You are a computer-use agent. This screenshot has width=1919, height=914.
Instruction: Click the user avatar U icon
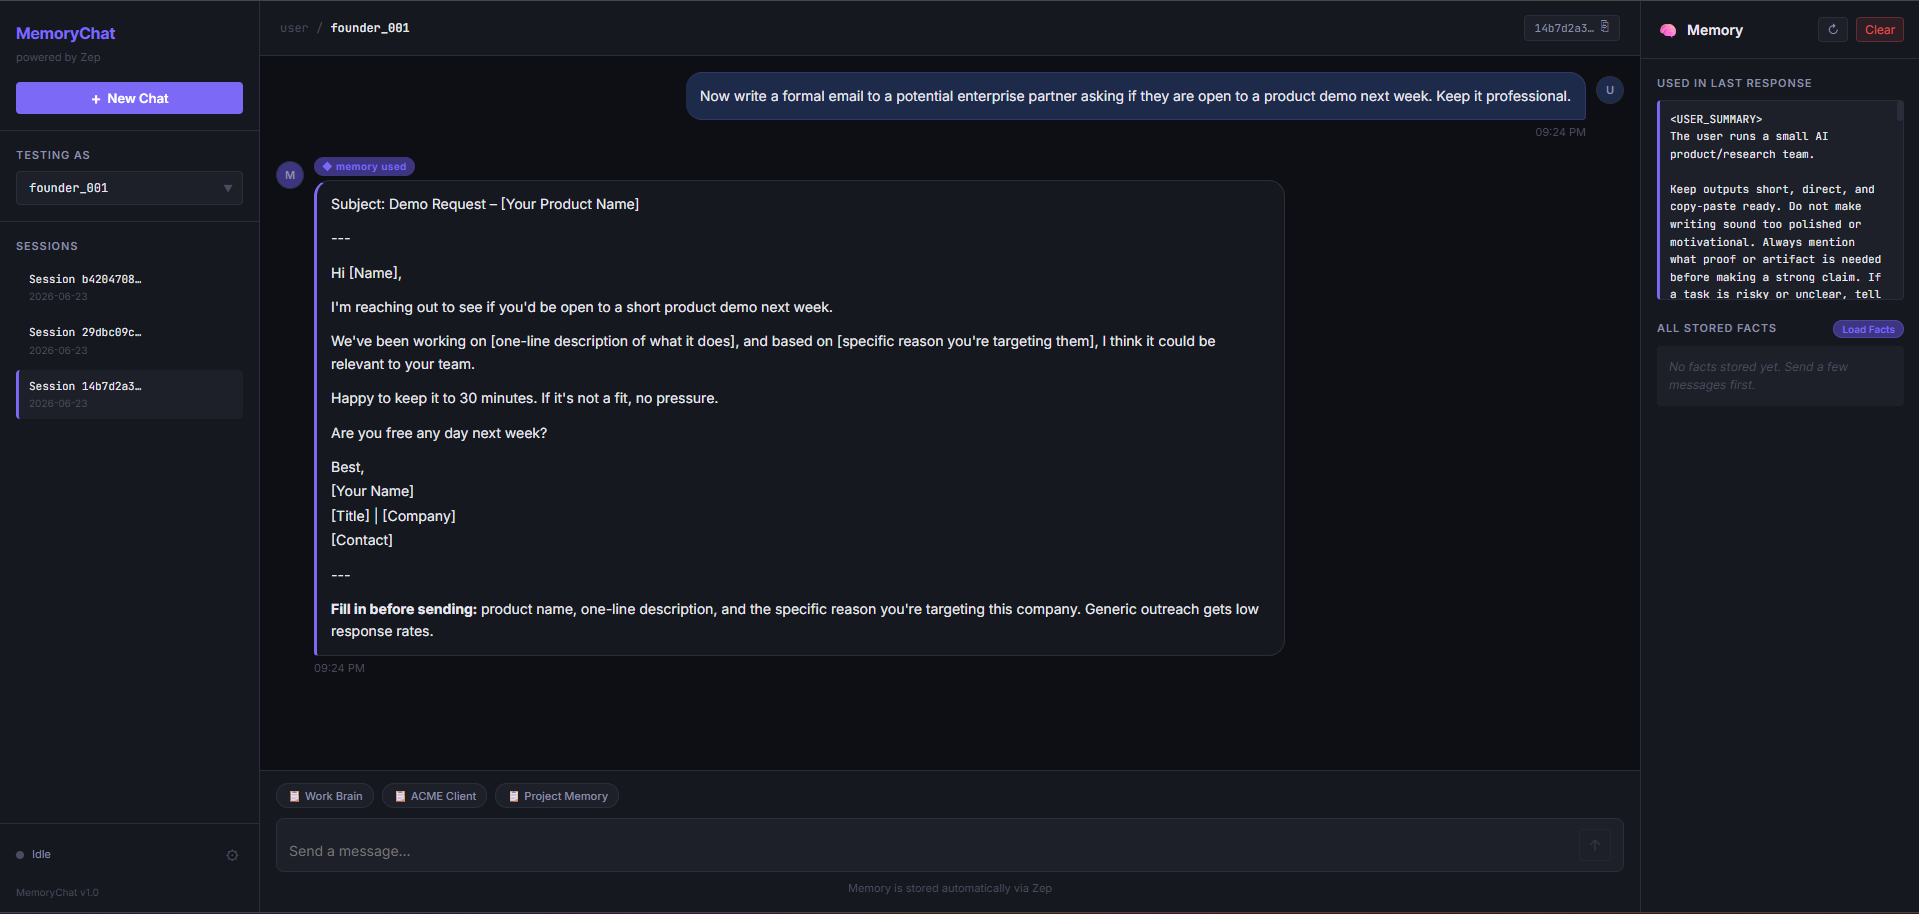(1609, 90)
